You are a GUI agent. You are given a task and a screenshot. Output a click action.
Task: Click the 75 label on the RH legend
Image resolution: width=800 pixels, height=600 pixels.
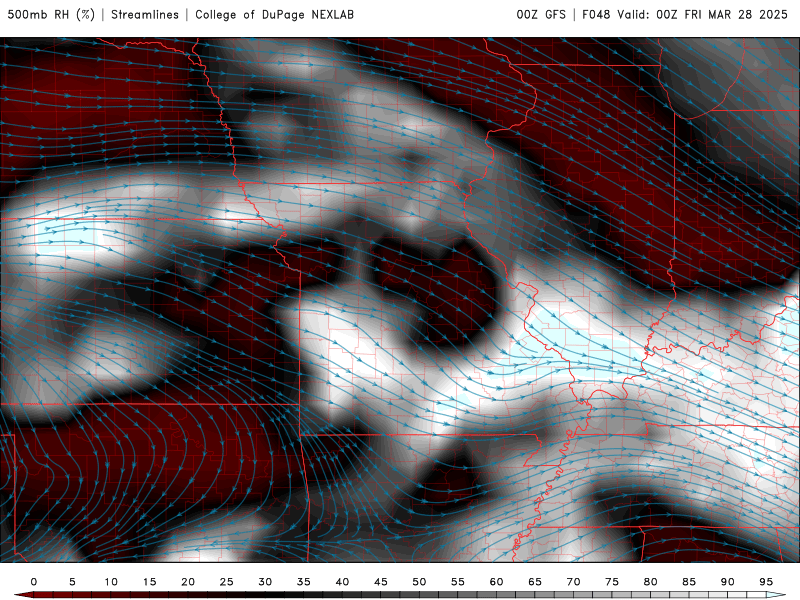[612, 582]
